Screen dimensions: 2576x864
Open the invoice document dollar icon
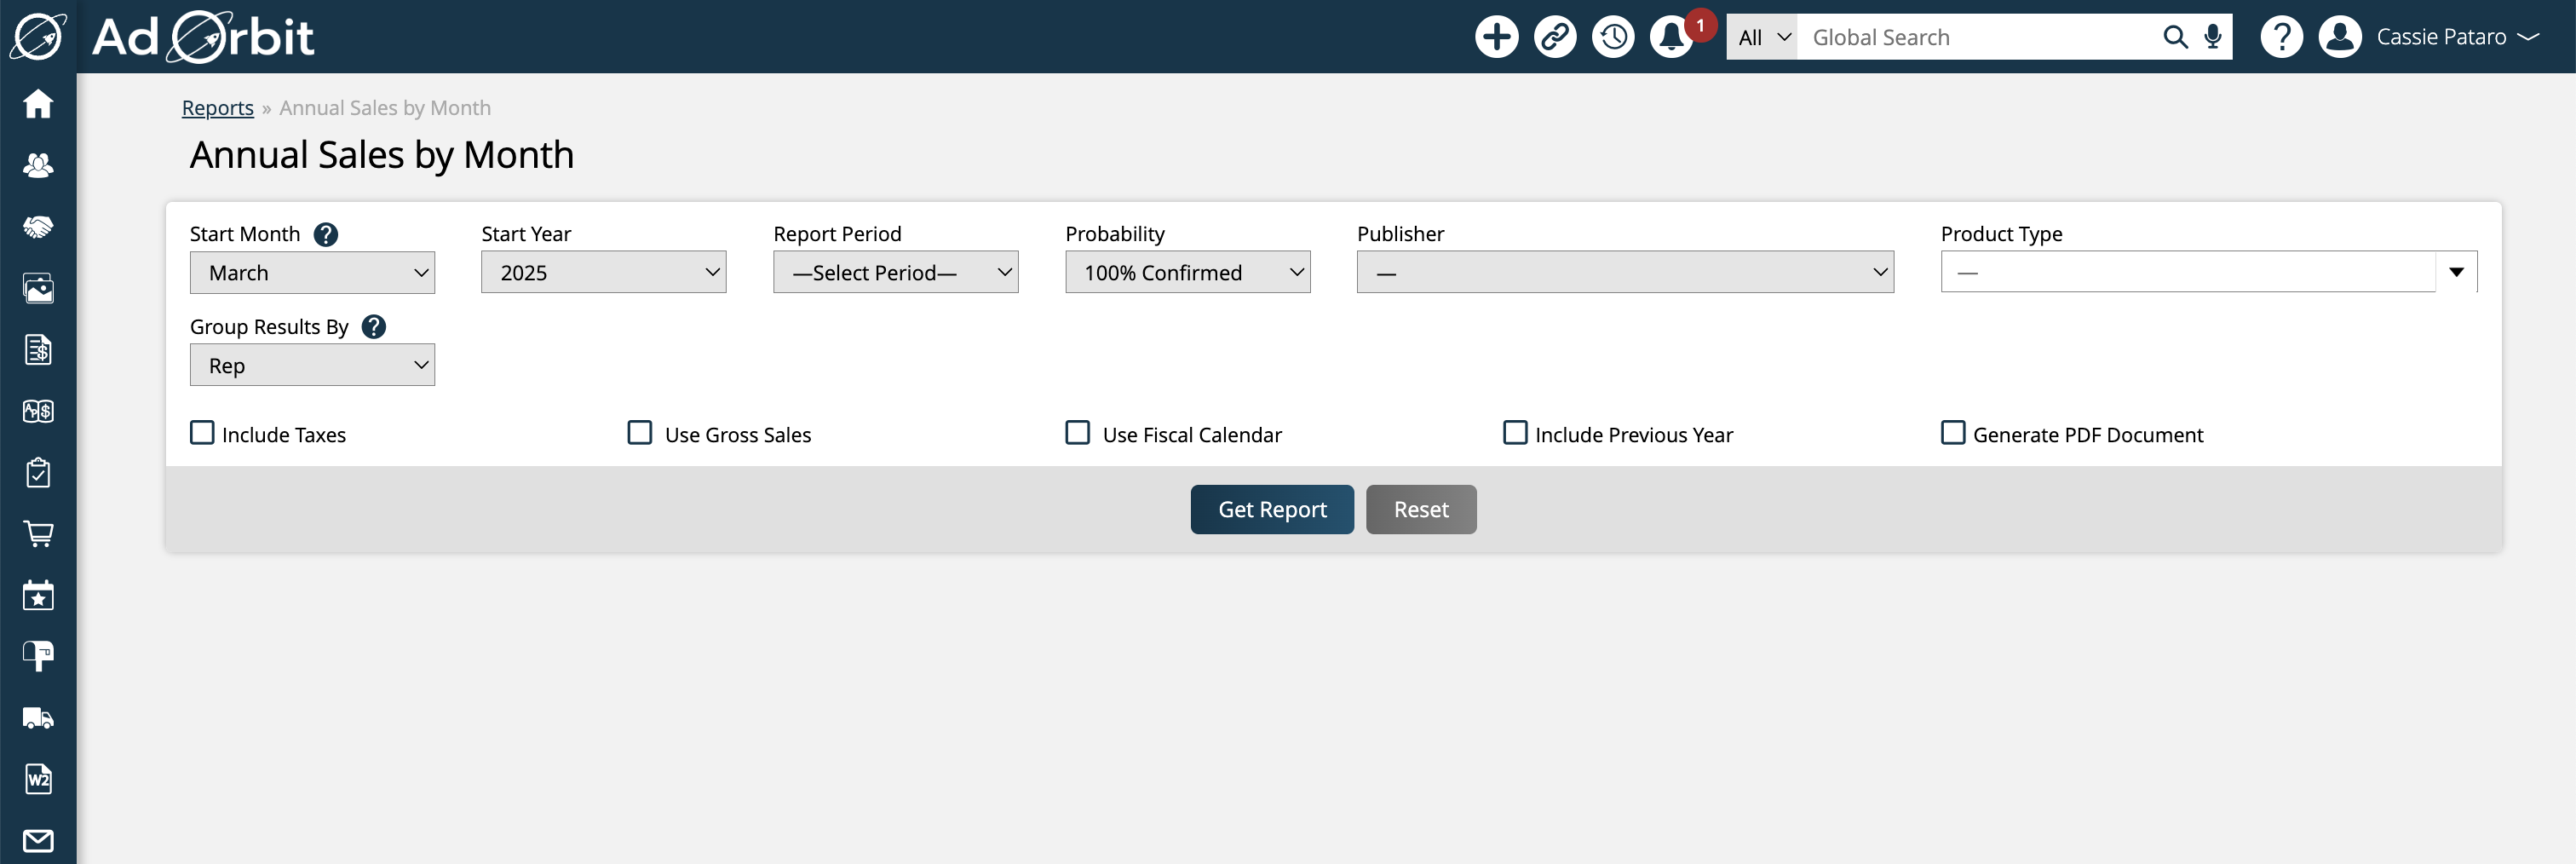(x=38, y=350)
